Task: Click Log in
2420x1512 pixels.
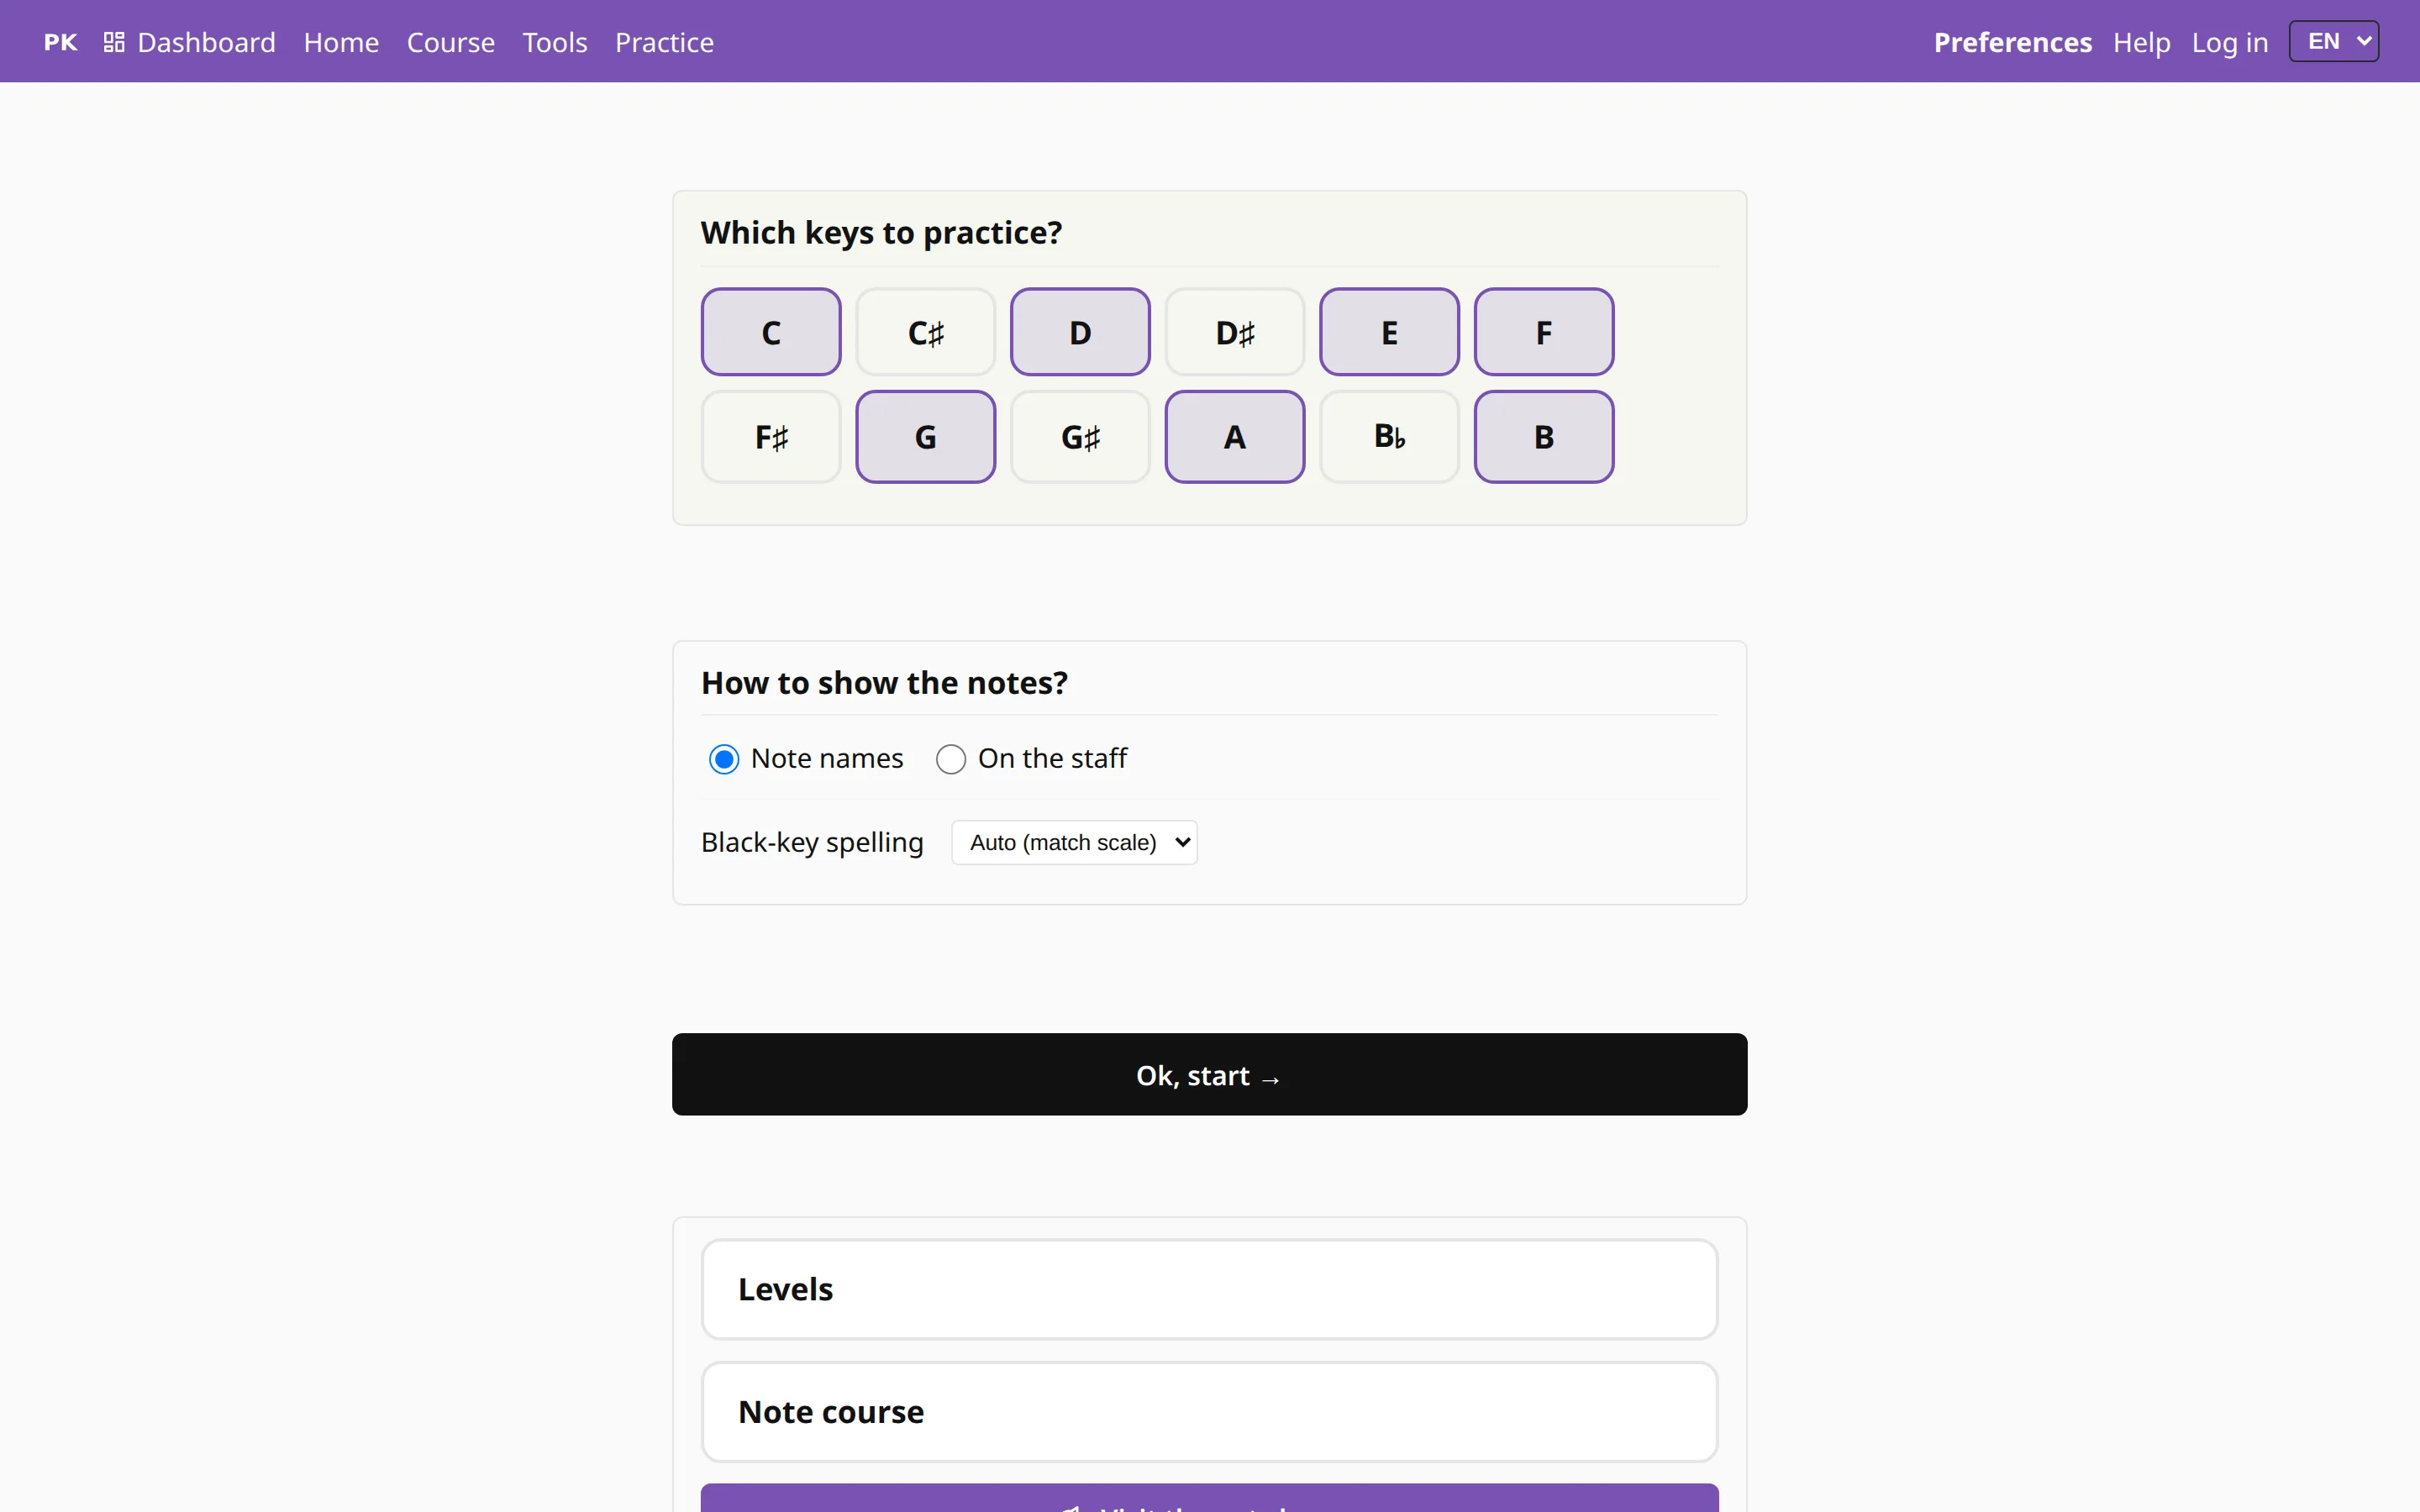Action: [x=2229, y=42]
